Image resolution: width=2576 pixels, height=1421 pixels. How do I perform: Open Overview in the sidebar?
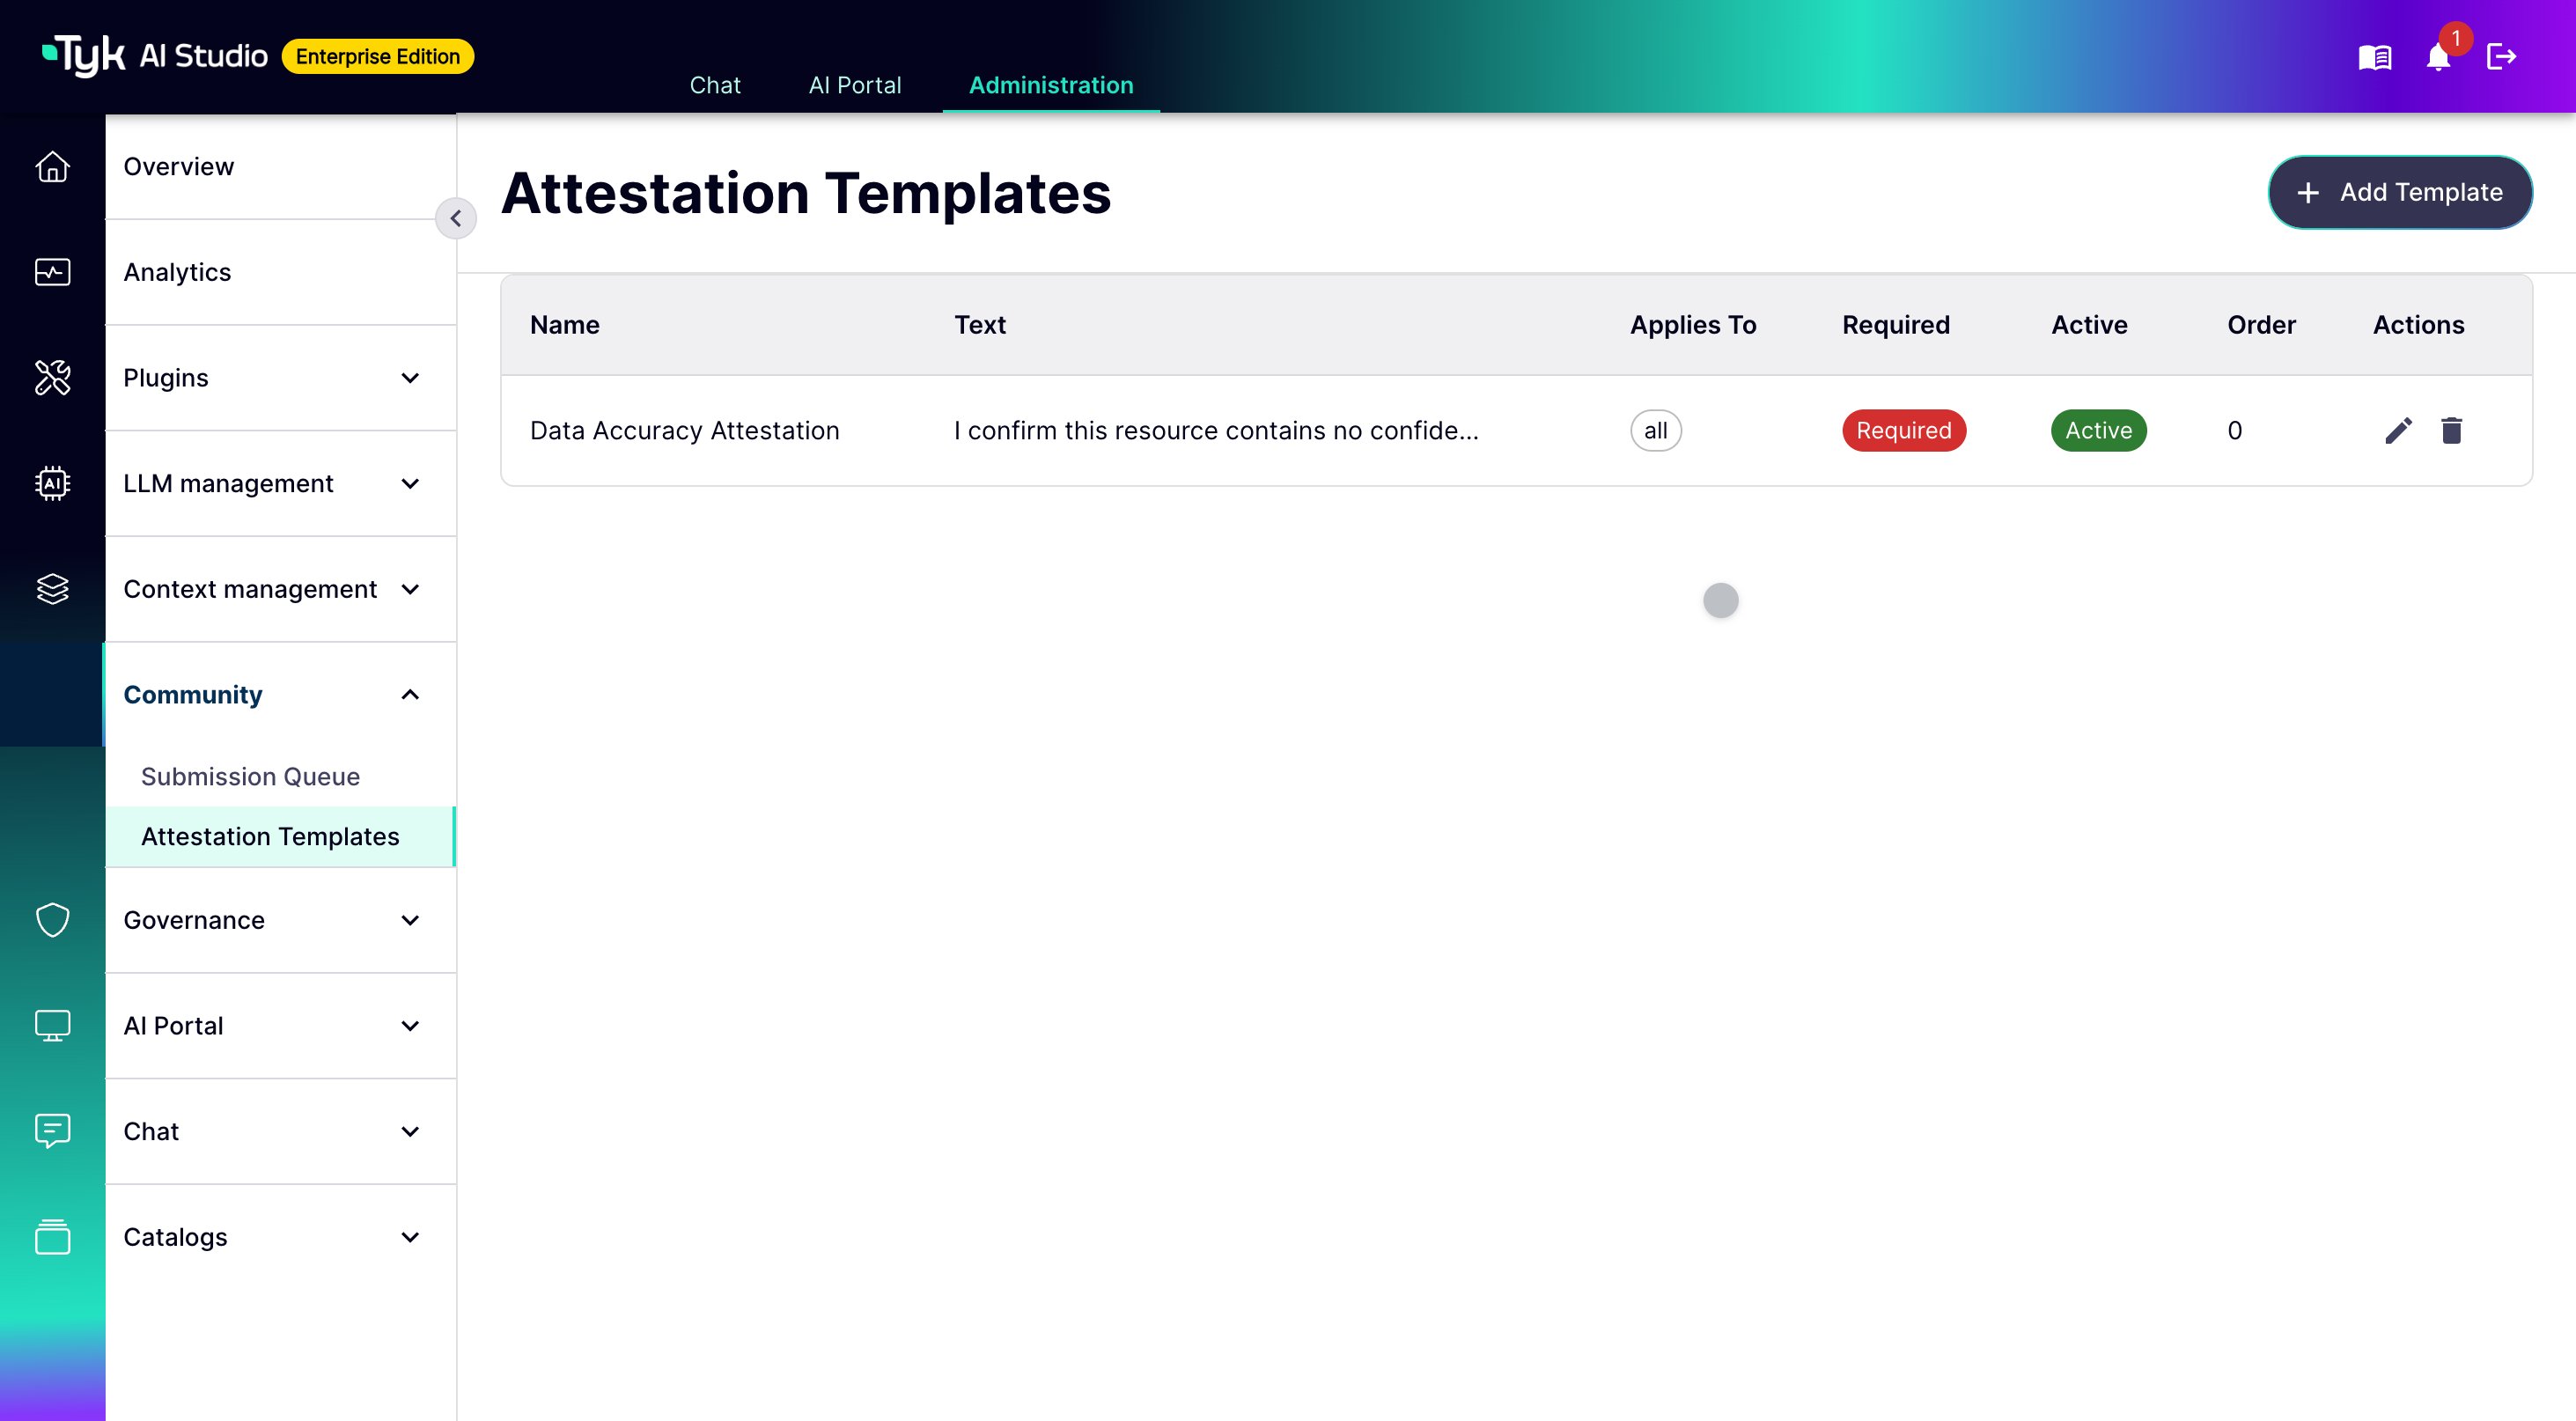coord(280,166)
